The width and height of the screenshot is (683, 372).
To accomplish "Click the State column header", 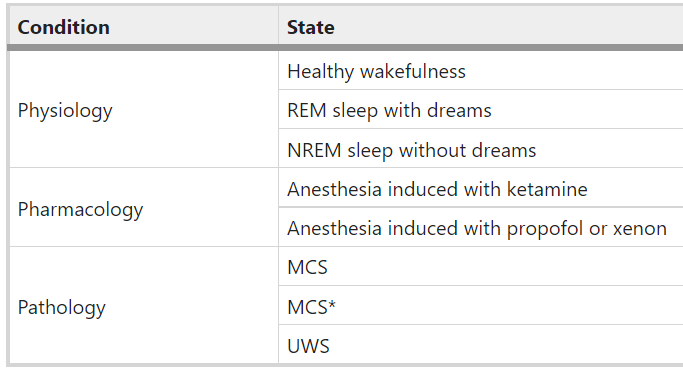I will click(481, 27).
